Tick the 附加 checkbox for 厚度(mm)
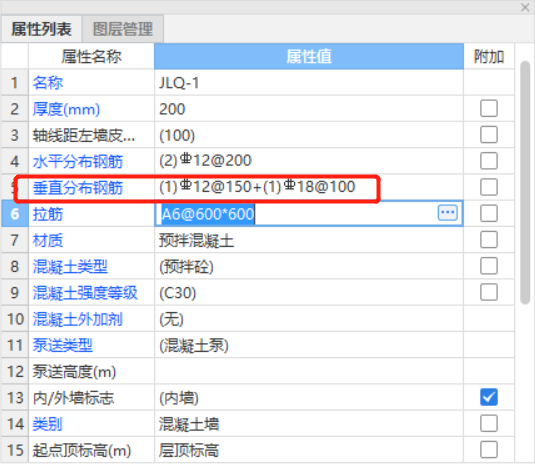The image size is (535, 464). 489,108
